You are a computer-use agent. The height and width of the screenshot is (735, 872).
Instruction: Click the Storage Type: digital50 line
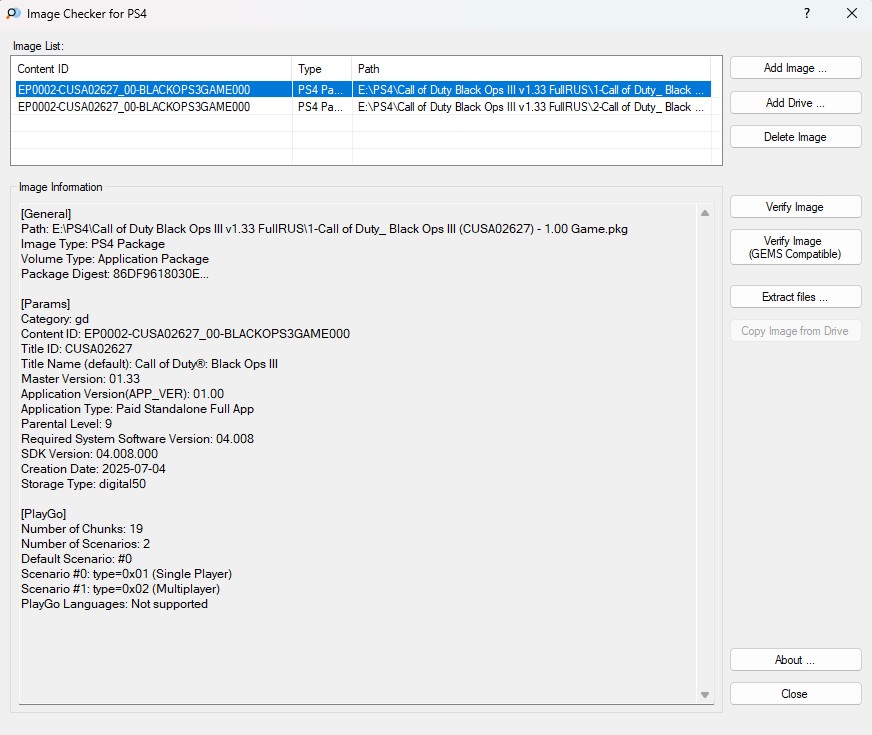click(x=83, y=484)
